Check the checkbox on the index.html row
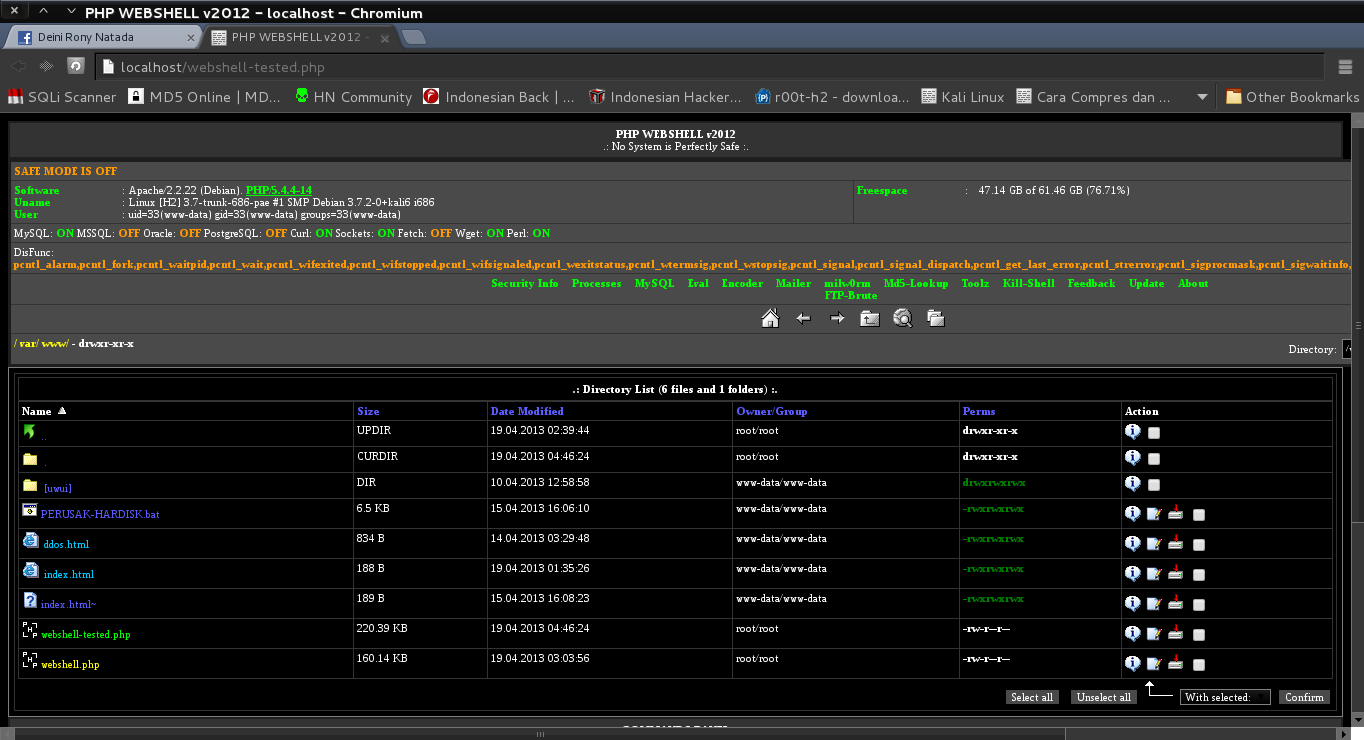The width and height of the screenshot is (1364, 740). (x=1199, y=573)
